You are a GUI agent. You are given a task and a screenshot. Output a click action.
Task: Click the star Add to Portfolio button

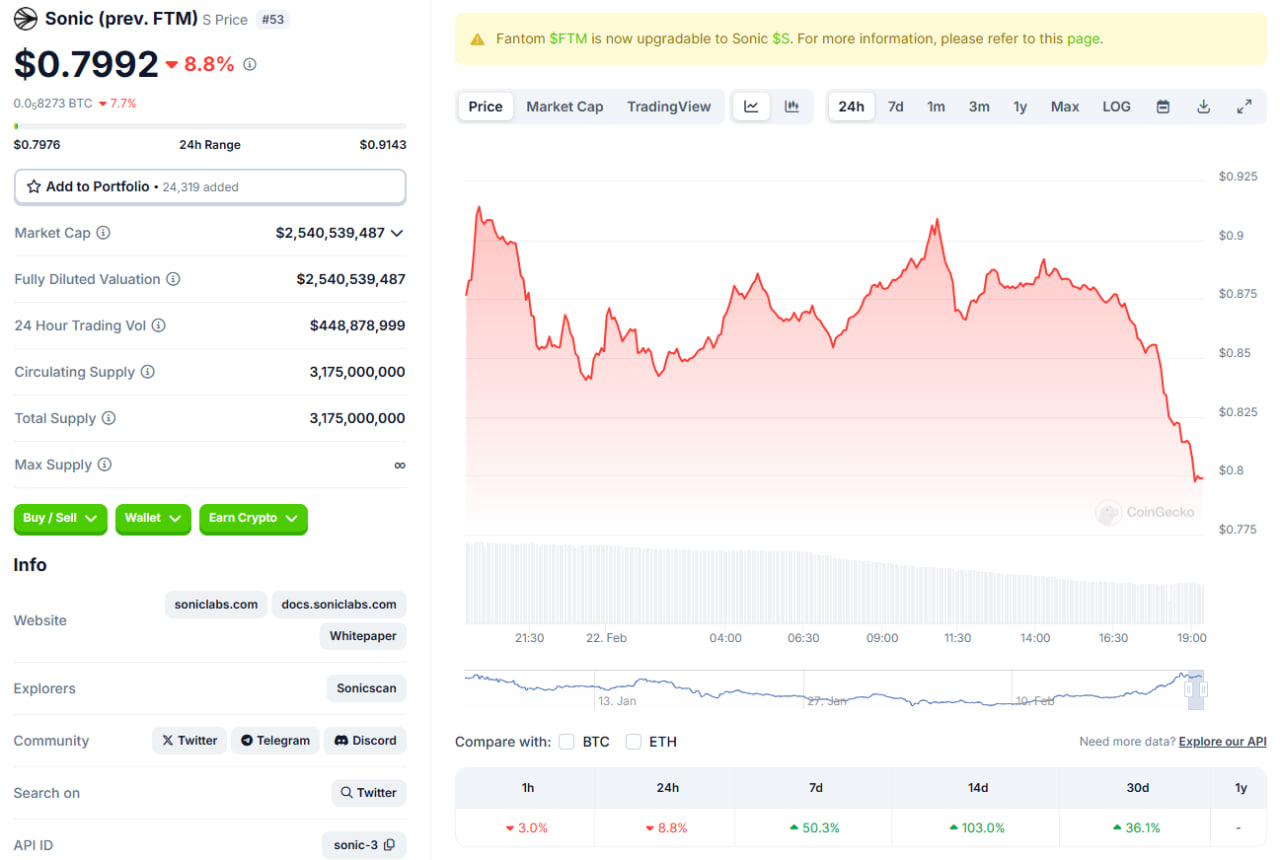coord(210,187)
